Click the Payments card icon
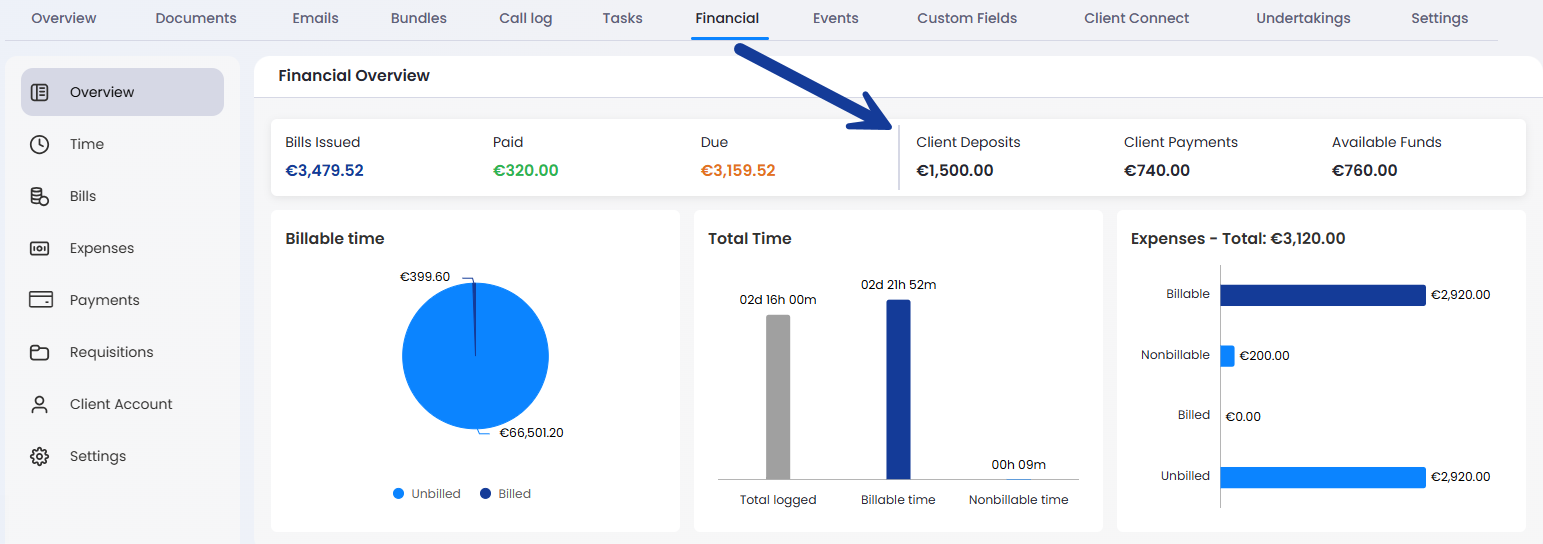 [x=40, y=300]
